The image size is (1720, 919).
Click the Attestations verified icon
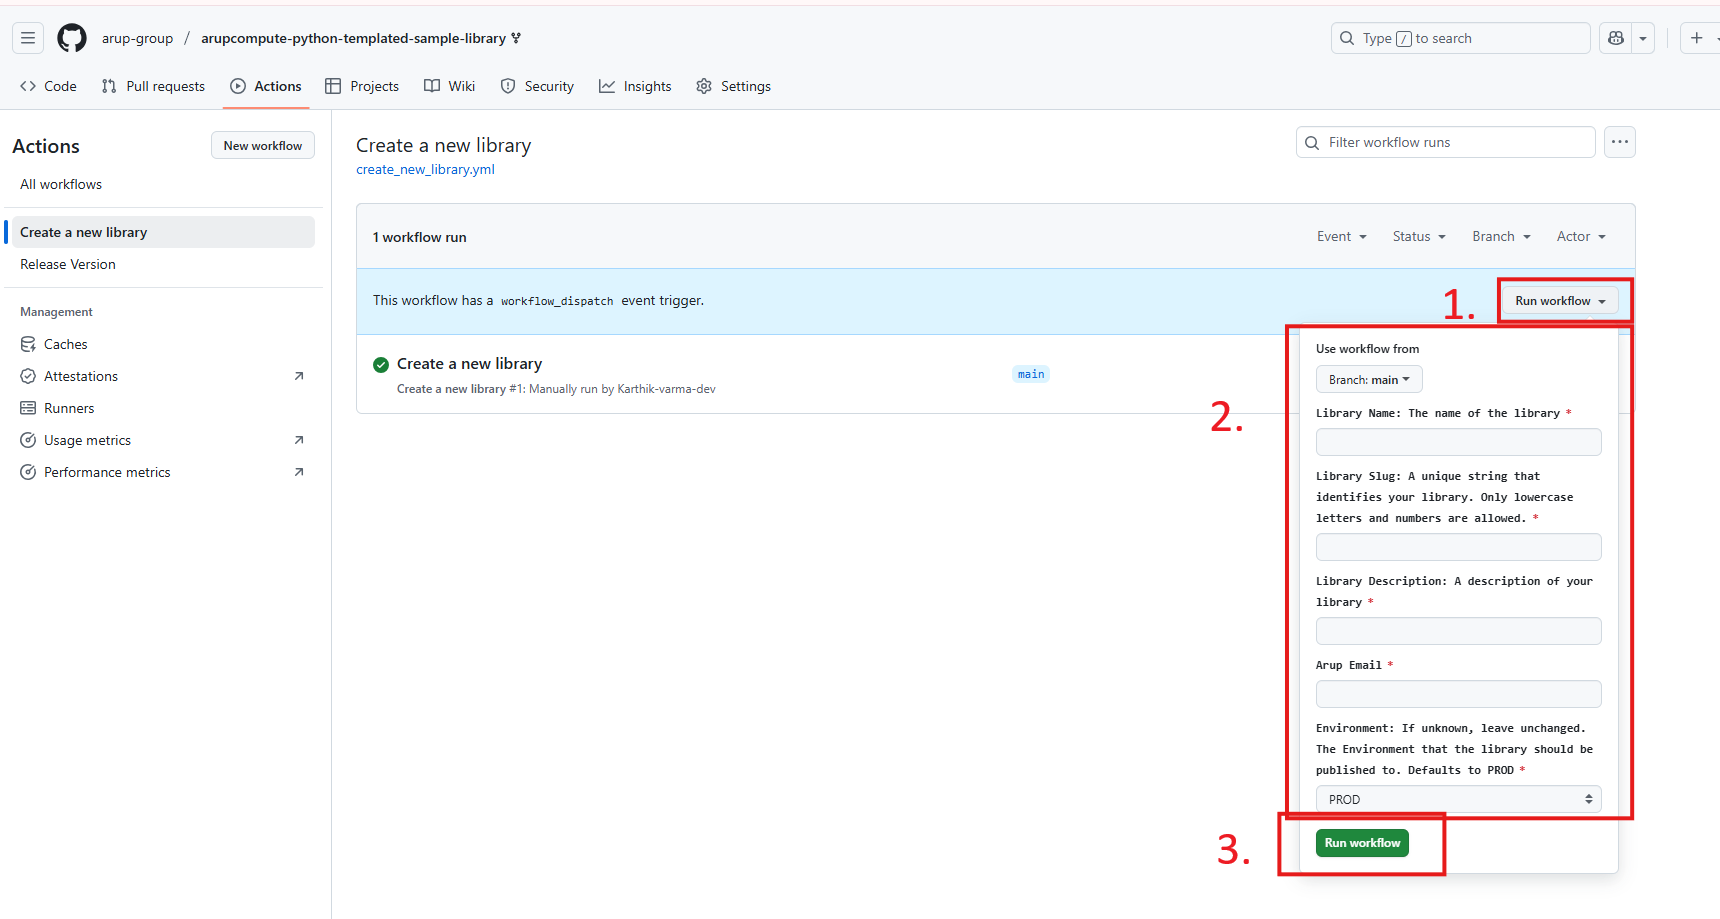(x=28, y=376)
